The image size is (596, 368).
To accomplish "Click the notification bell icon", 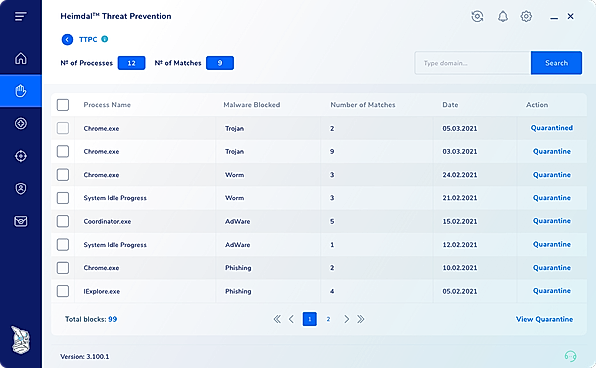I will pyautogui.click(x=502, y=16).
